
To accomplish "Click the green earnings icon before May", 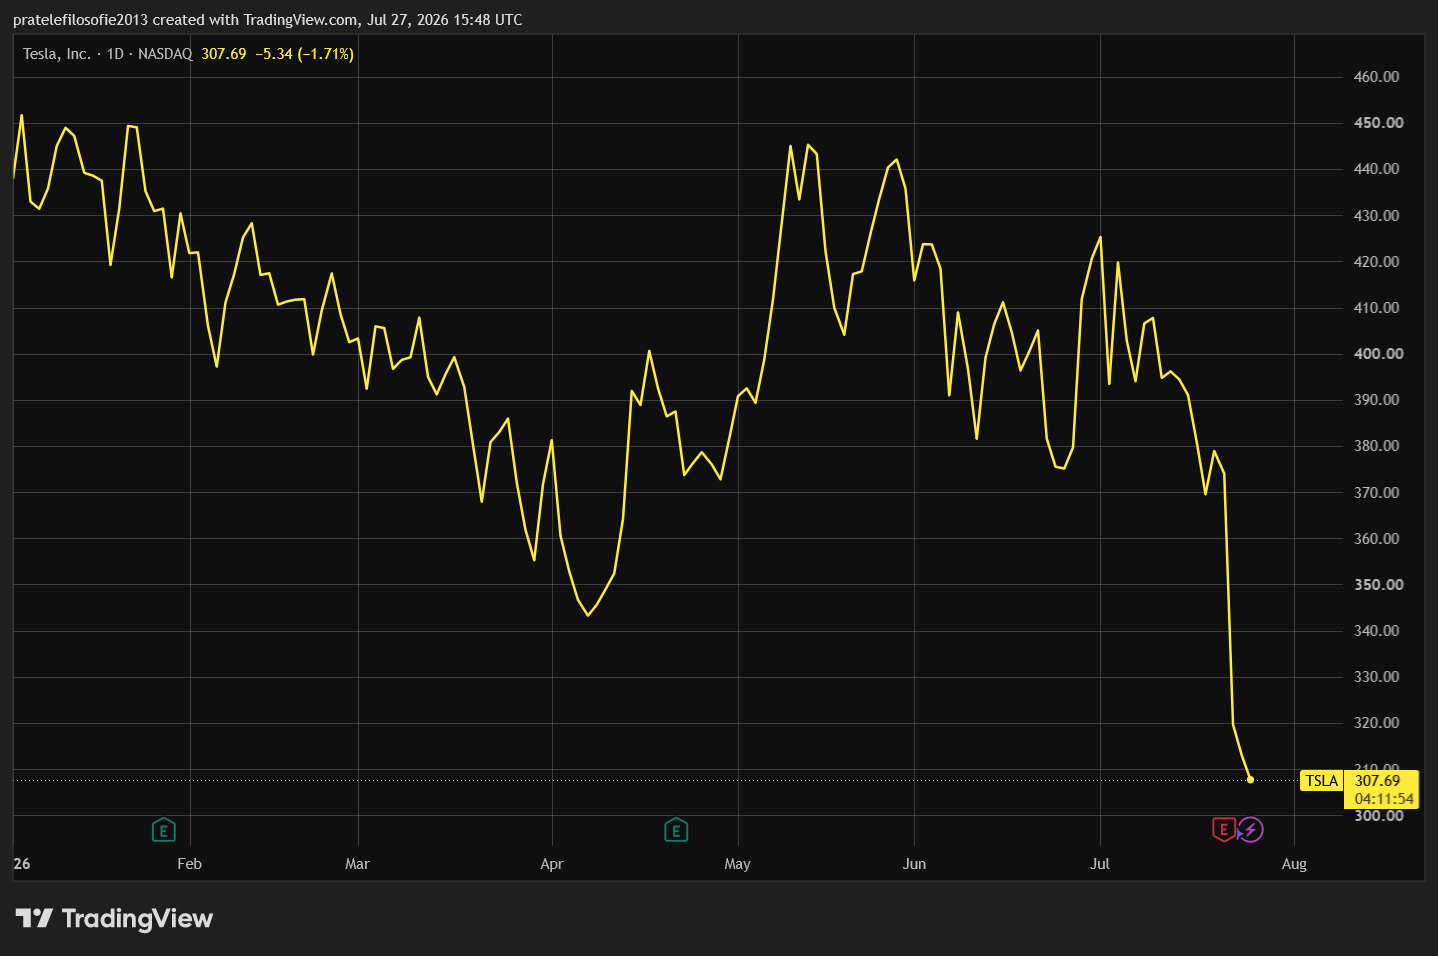I will pyautogui.click(x=676, y=830).
